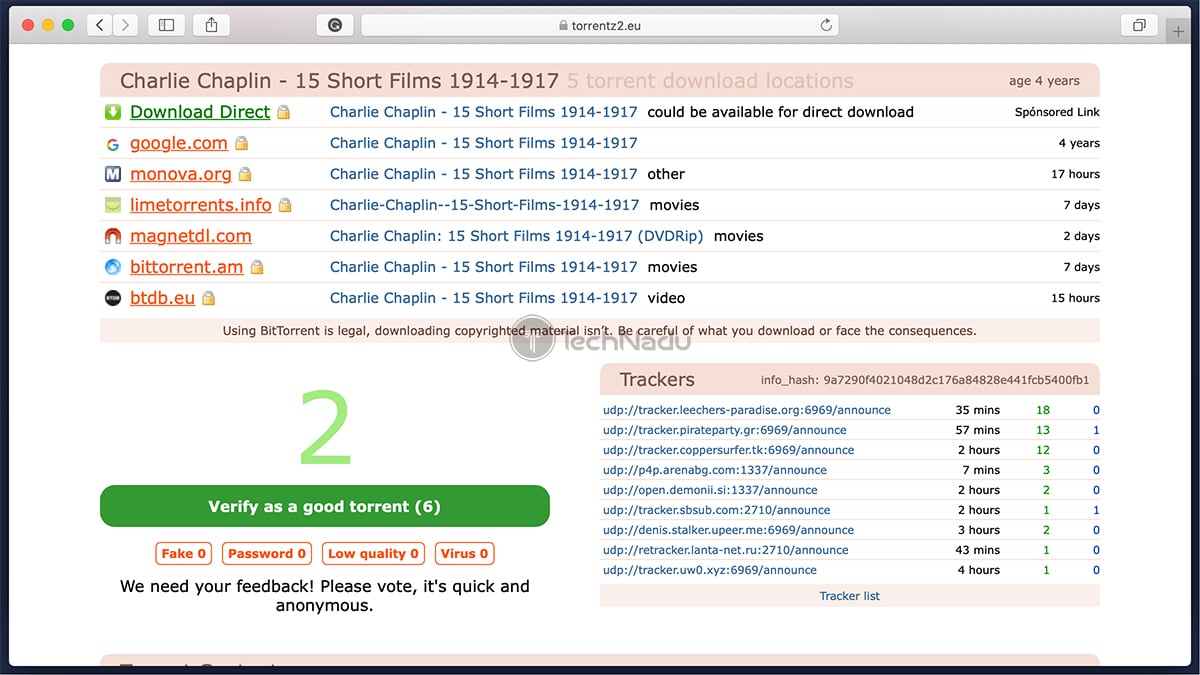Mark torrent as Password protected

point(267,553)
